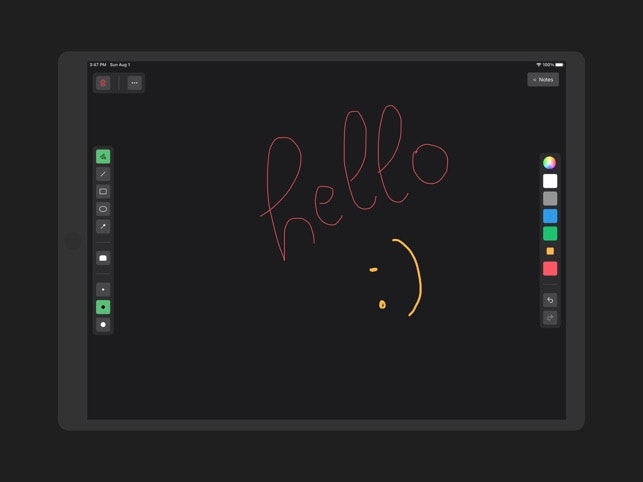Pick the gray color swatch
The height and width of the screenshot is (482, 643).
pos(550,199)
